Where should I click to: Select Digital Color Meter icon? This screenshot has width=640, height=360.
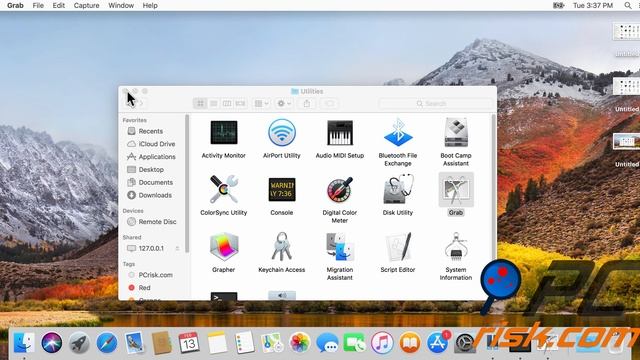pyautogui.click(x=340, y=189)
